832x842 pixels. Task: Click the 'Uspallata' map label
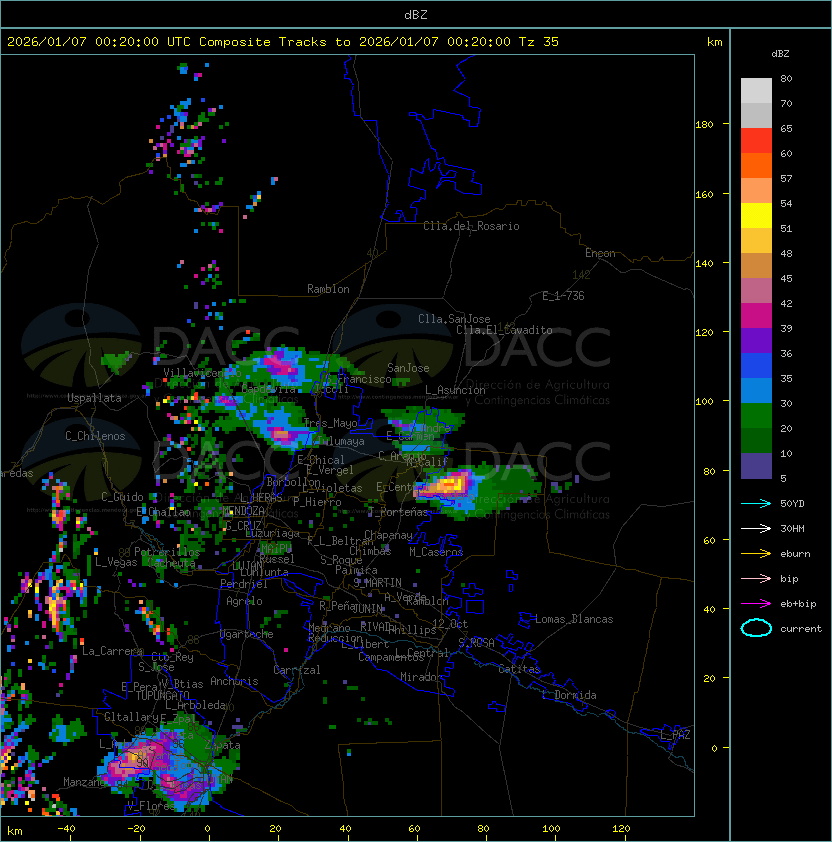(x=94, y=398)
